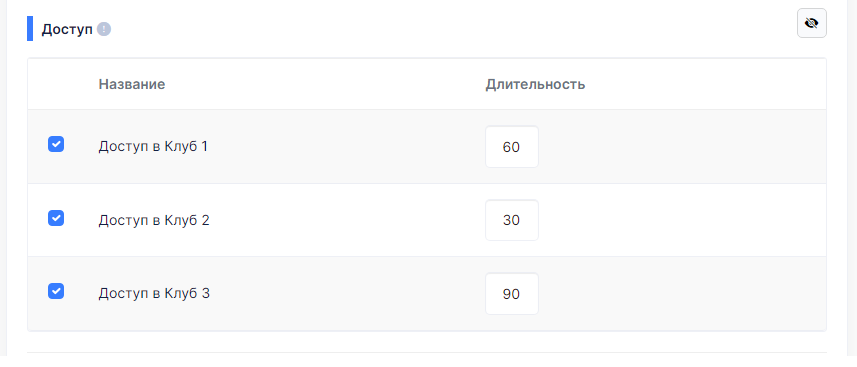The width and height of the screenshot is (857, 367).
Task: Click empty space right of the 30 field
Action: click(682, 220)
